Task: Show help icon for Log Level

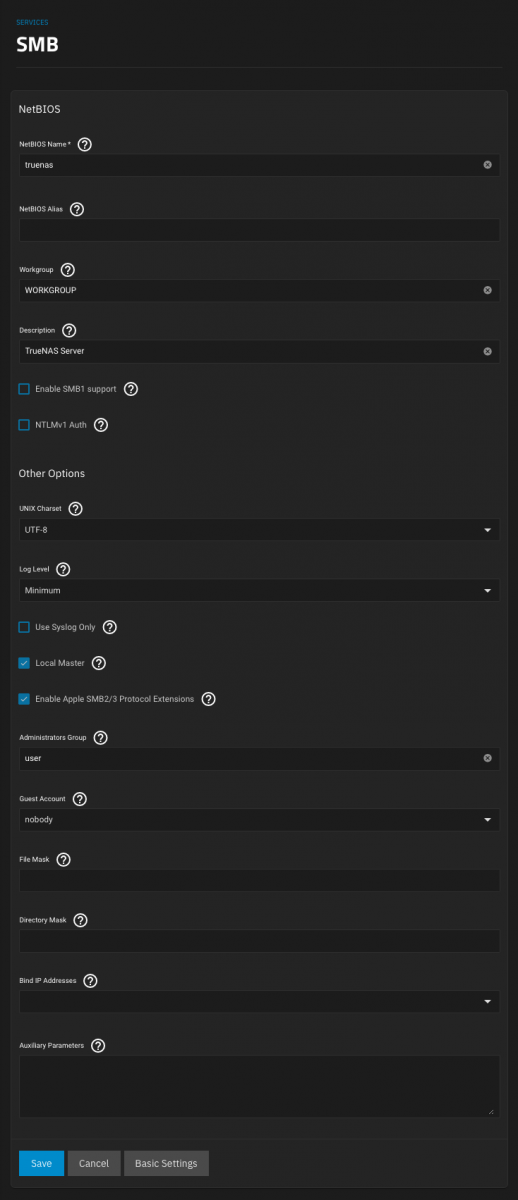Action: tap(63, 569)
